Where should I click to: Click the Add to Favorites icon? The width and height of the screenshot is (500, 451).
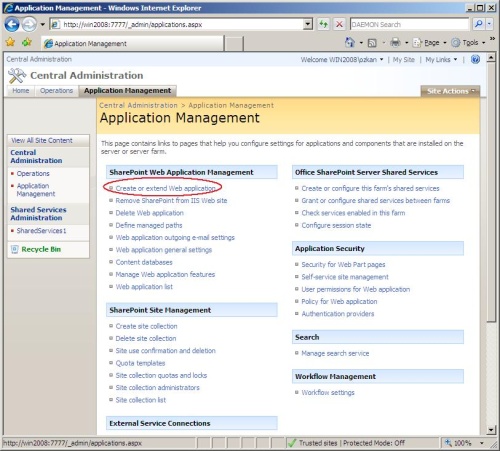(27, 42)
